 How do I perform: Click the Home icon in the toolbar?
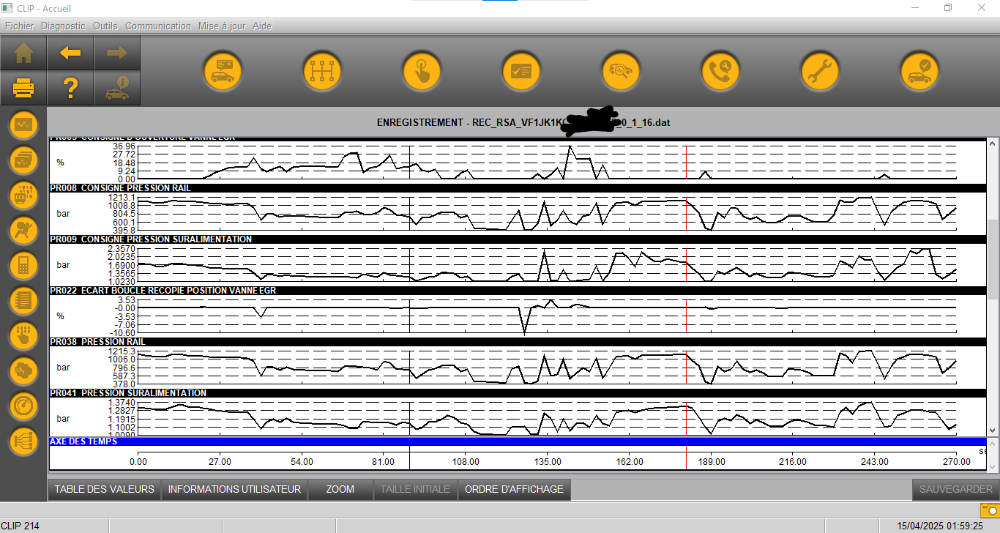[x=23, y=53]
